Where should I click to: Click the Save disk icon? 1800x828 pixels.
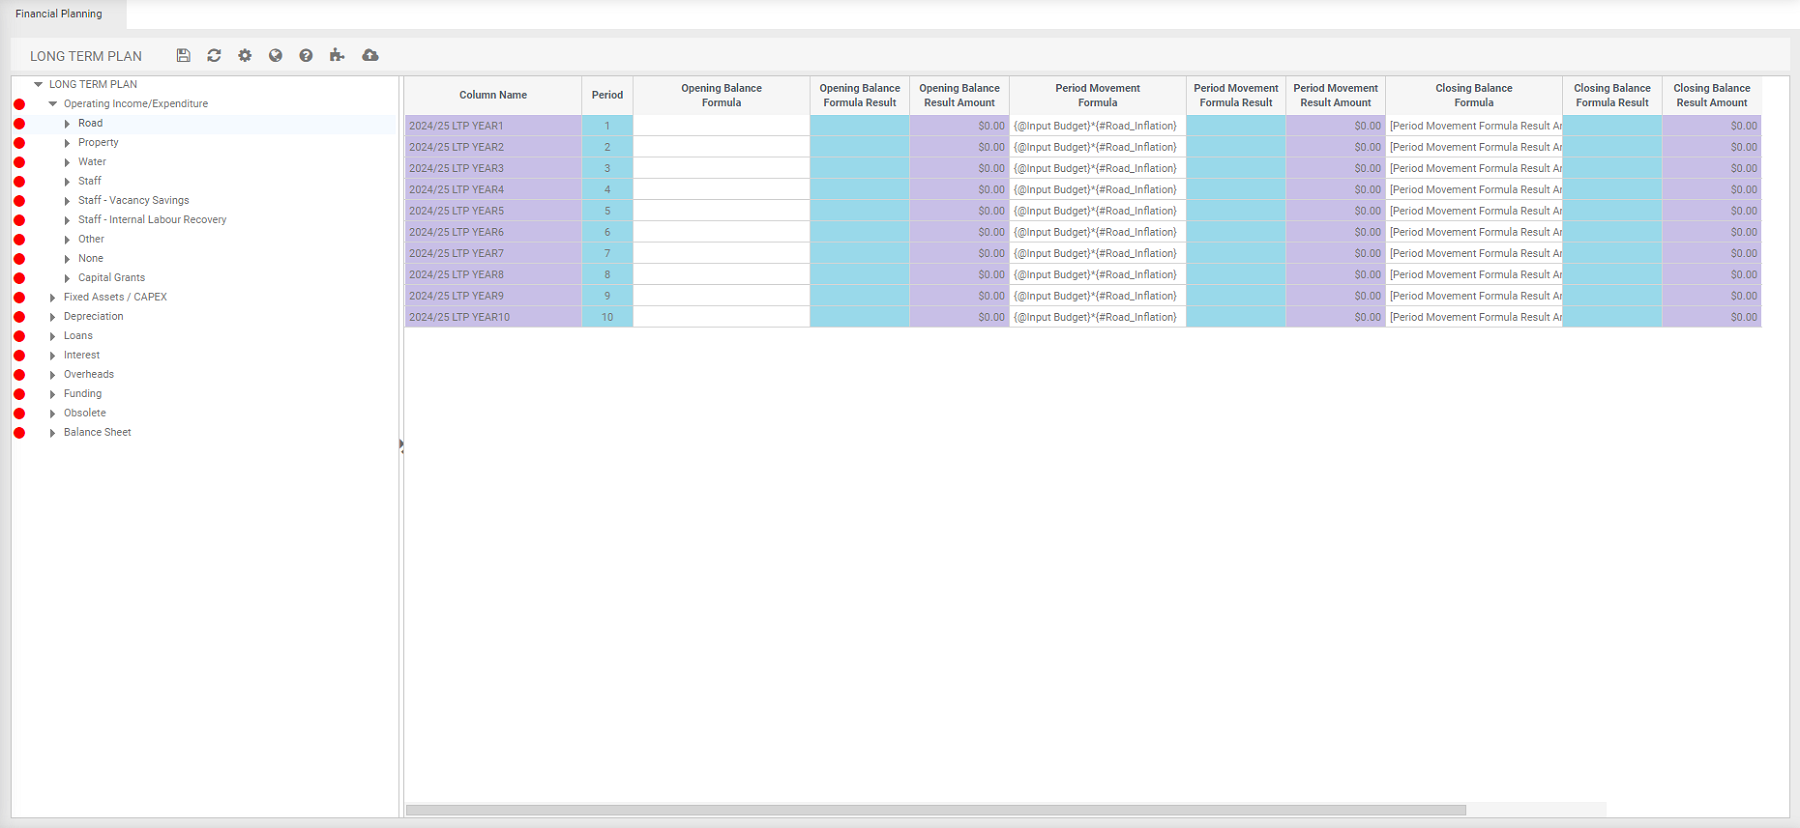click(183, 56)
